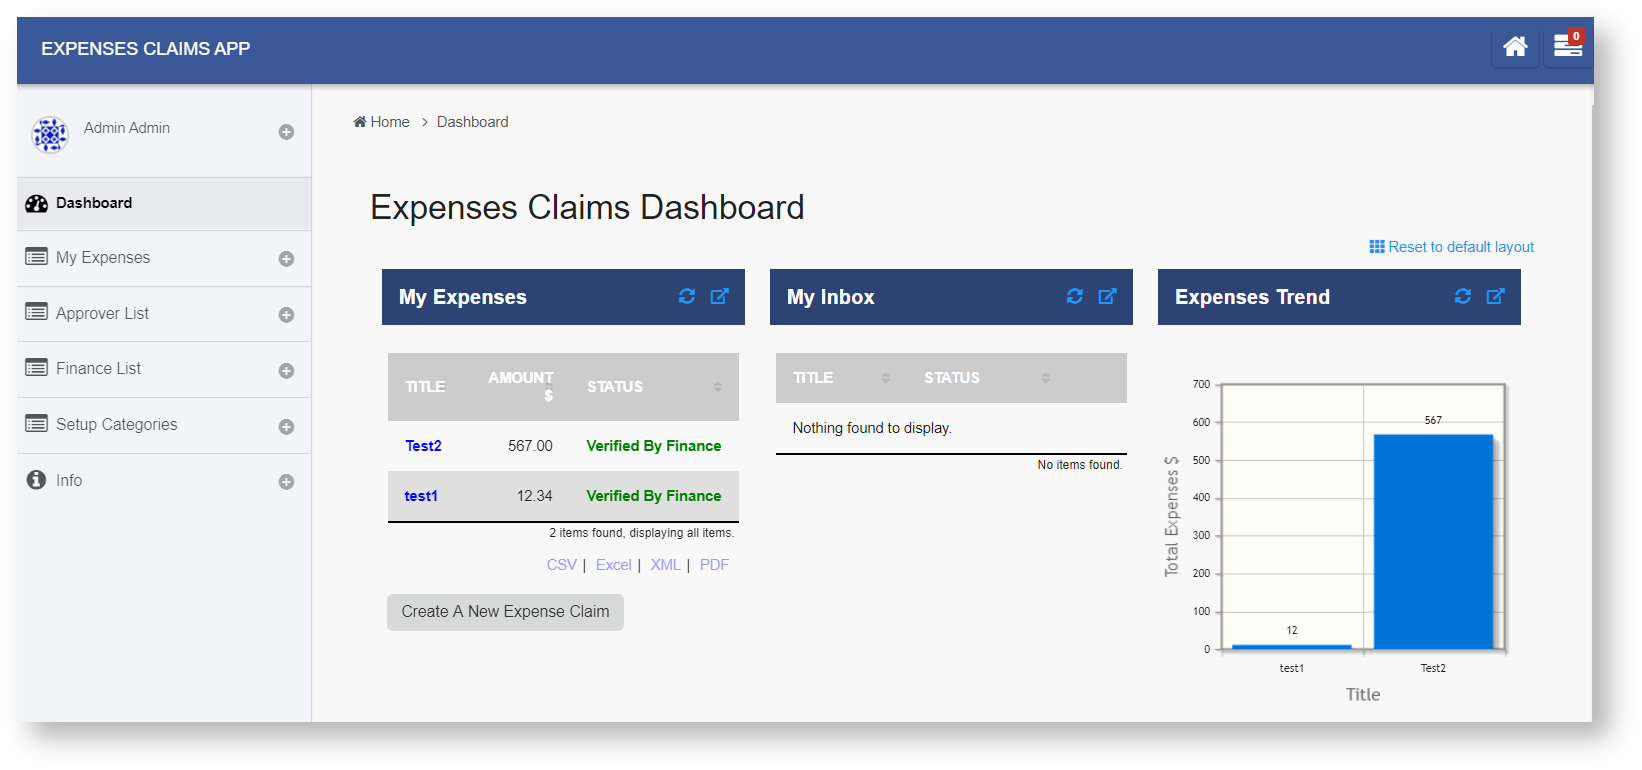Click Reset to default layout link
Viewport: 1642px width, 770px height.
(1461, 247)
